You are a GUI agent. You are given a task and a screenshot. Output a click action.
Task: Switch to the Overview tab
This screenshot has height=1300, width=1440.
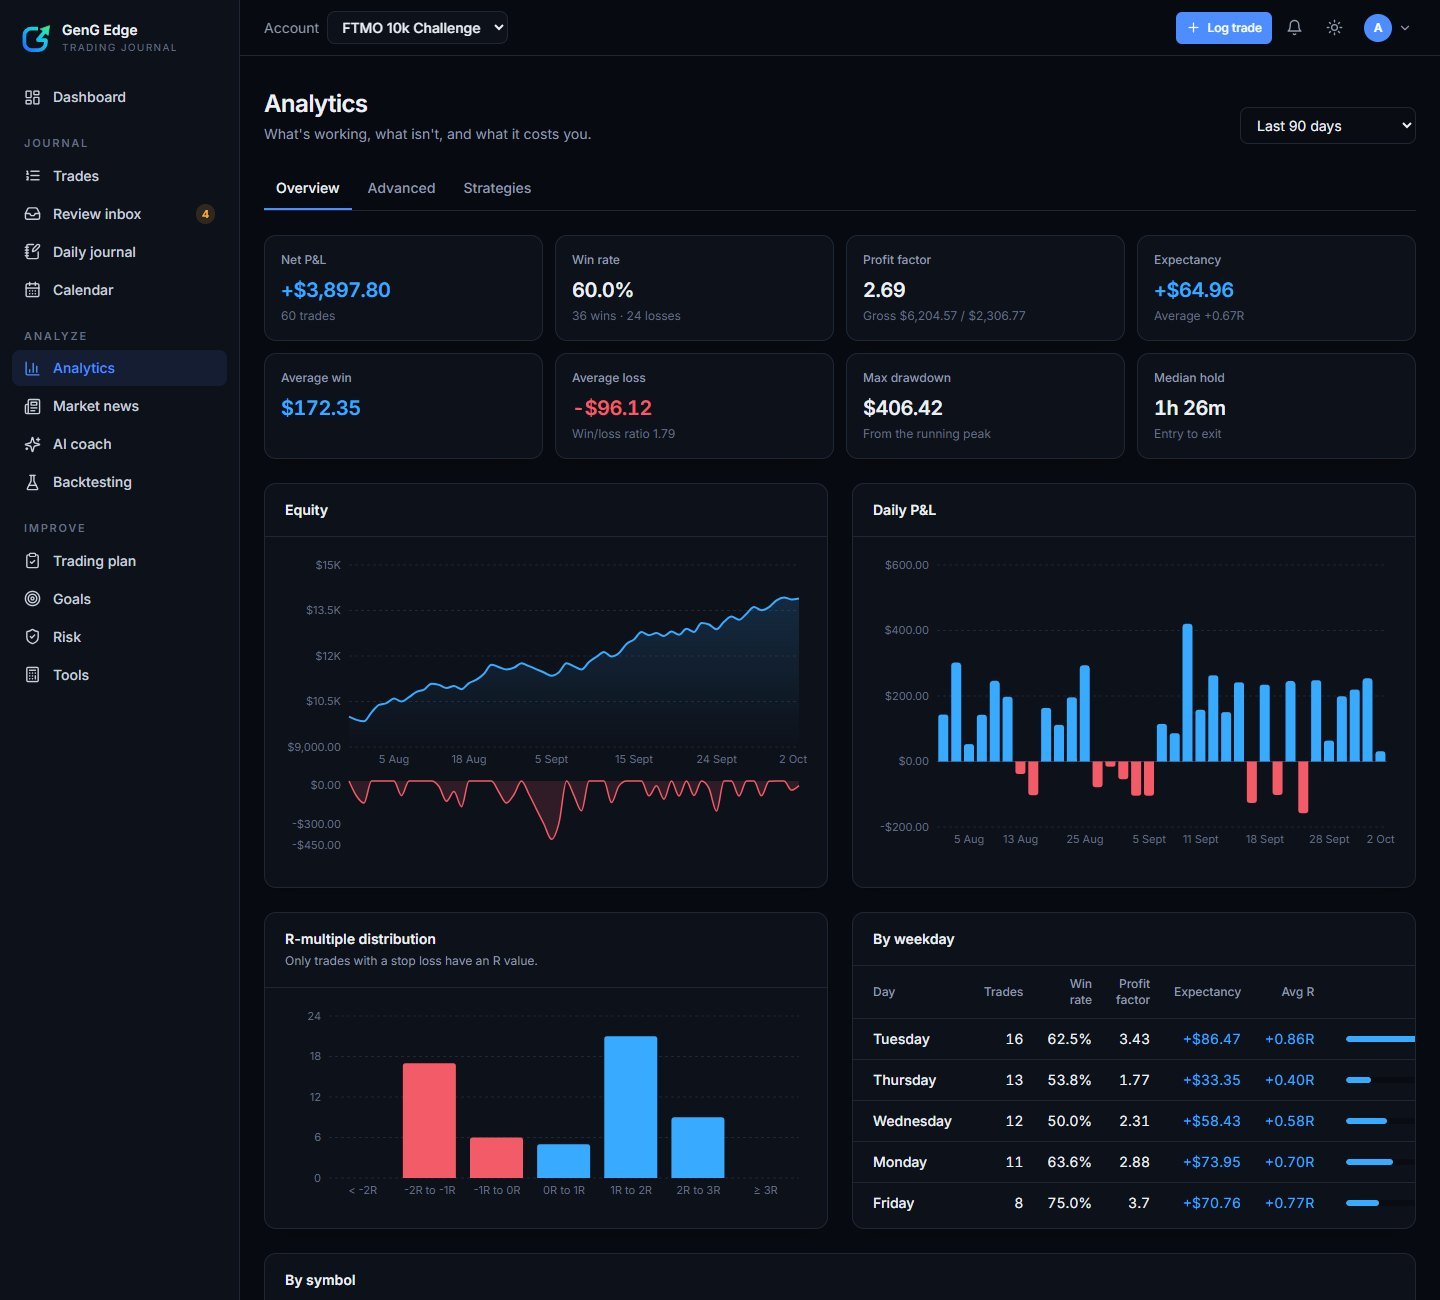point(307,188)
